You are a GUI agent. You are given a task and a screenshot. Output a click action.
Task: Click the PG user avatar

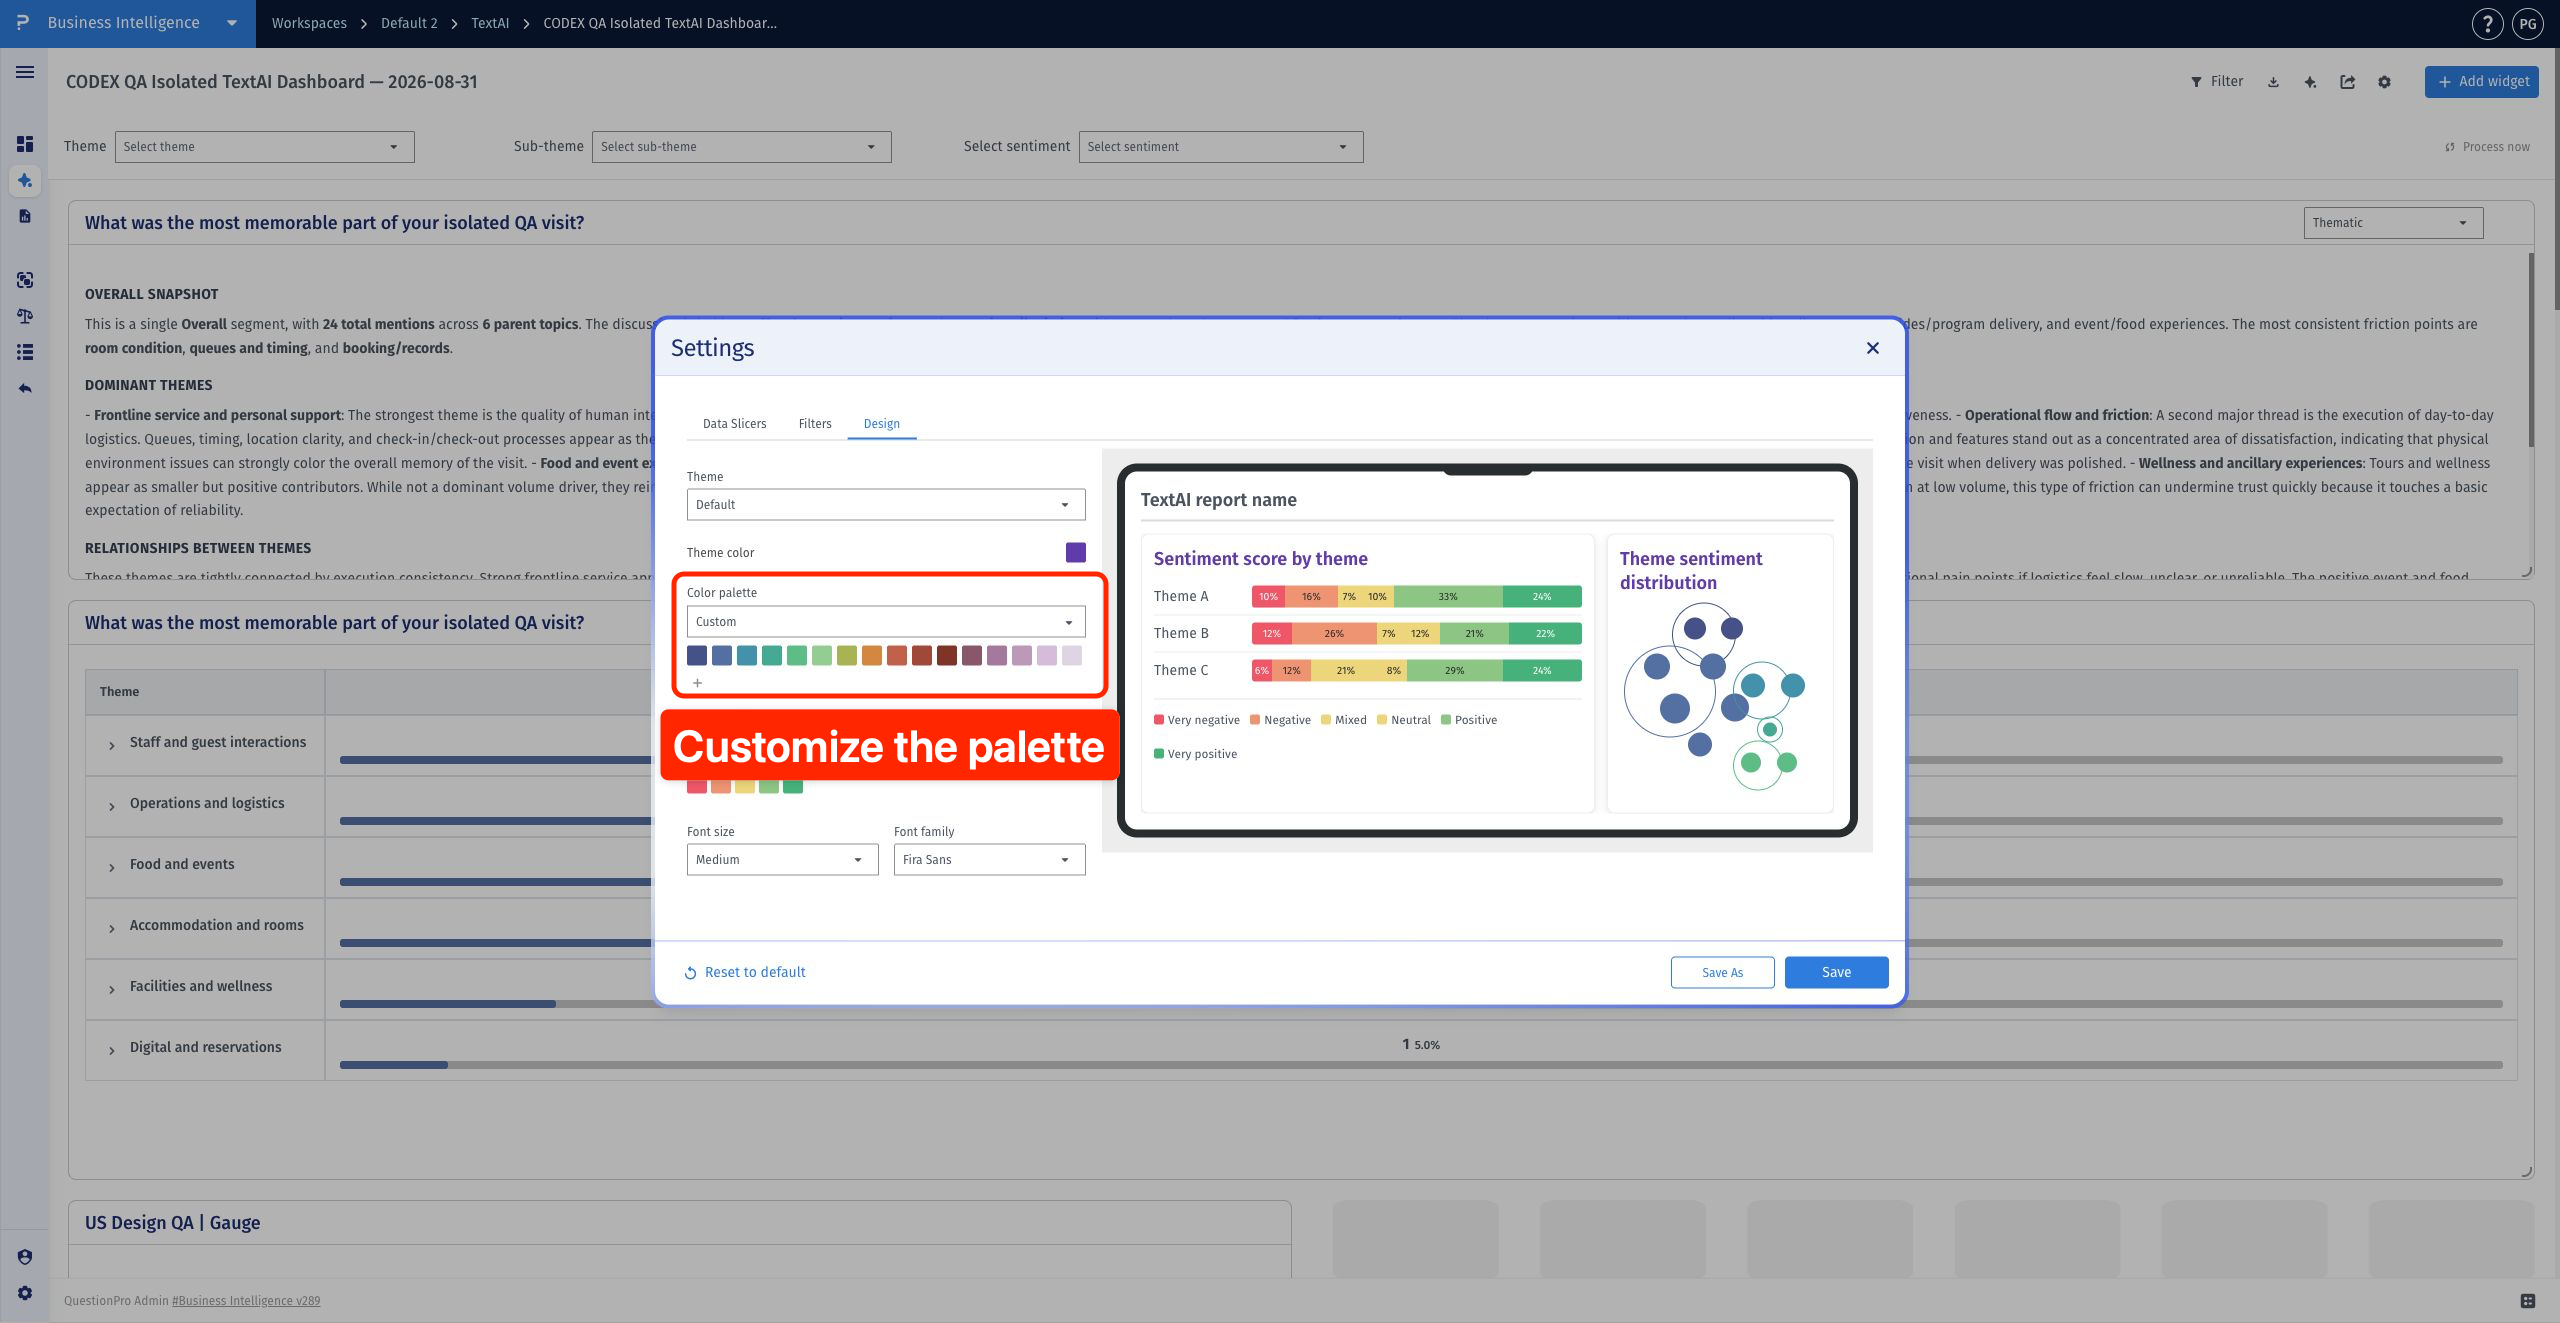point(2529,23)
